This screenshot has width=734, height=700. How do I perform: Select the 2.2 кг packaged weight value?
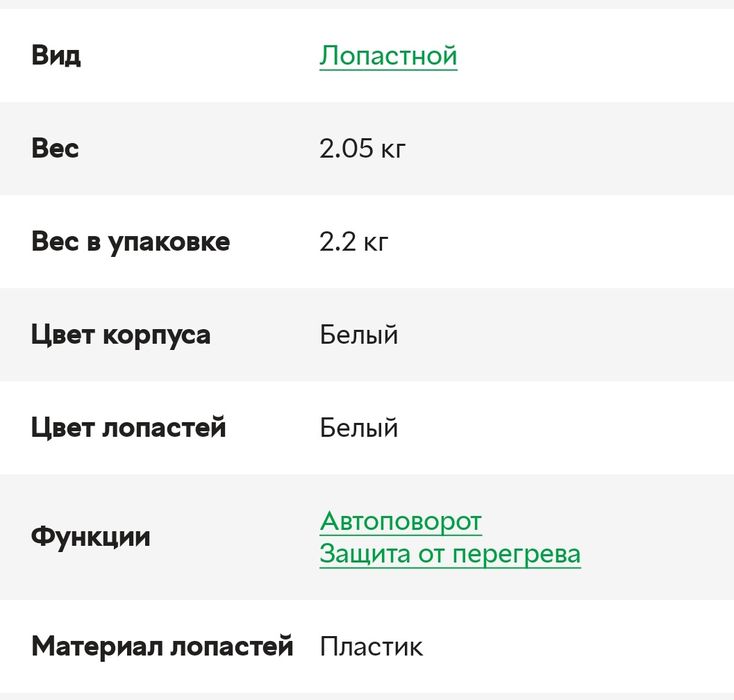(x=354, y=241)
